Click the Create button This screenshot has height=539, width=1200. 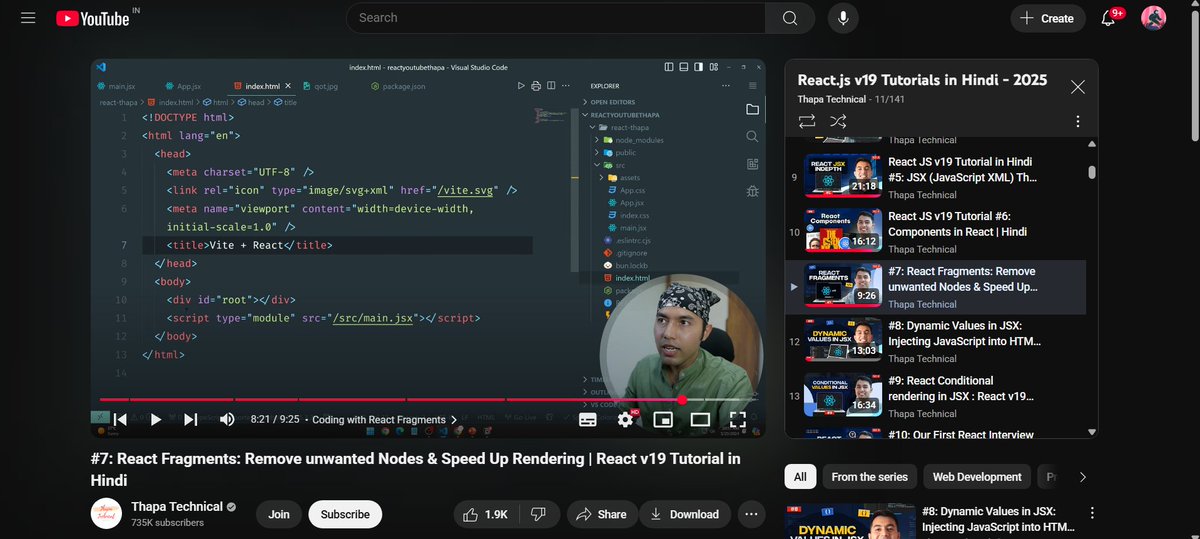tap(1047, 18)
